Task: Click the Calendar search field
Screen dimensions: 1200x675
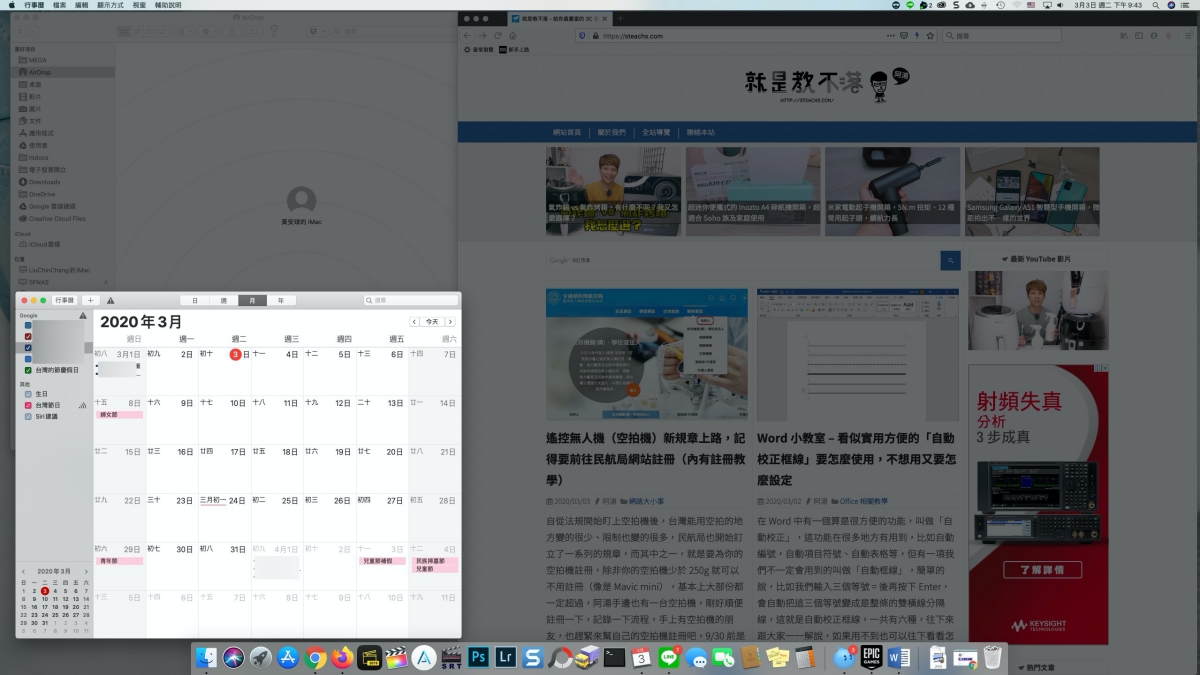Action: (410, 300)
